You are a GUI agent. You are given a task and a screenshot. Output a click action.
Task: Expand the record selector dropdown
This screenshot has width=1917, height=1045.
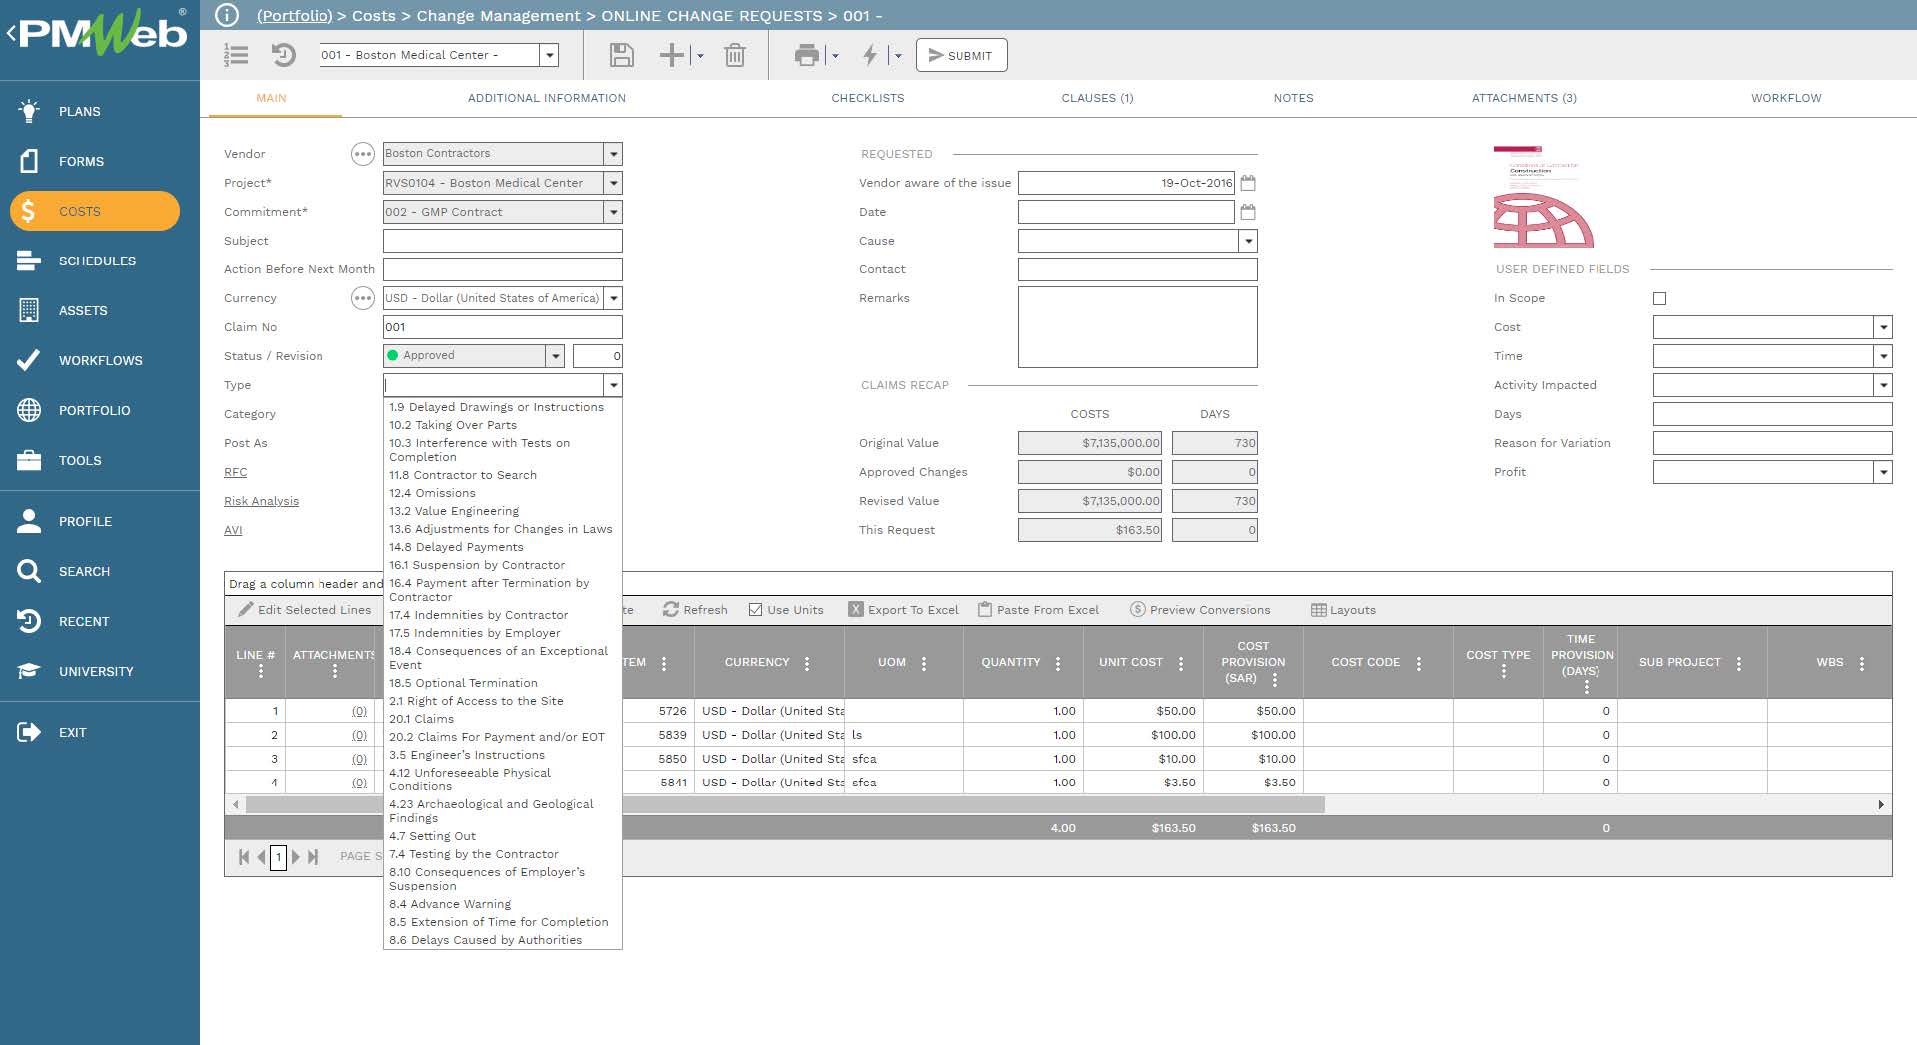click(x=549, y=55)
